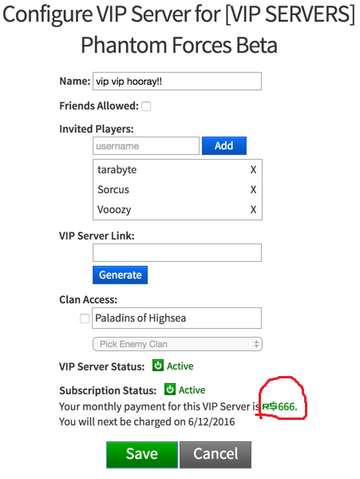
Task: Click the empty VIP Server Link field
Action: pyautogui.click(x=177, y=253)
